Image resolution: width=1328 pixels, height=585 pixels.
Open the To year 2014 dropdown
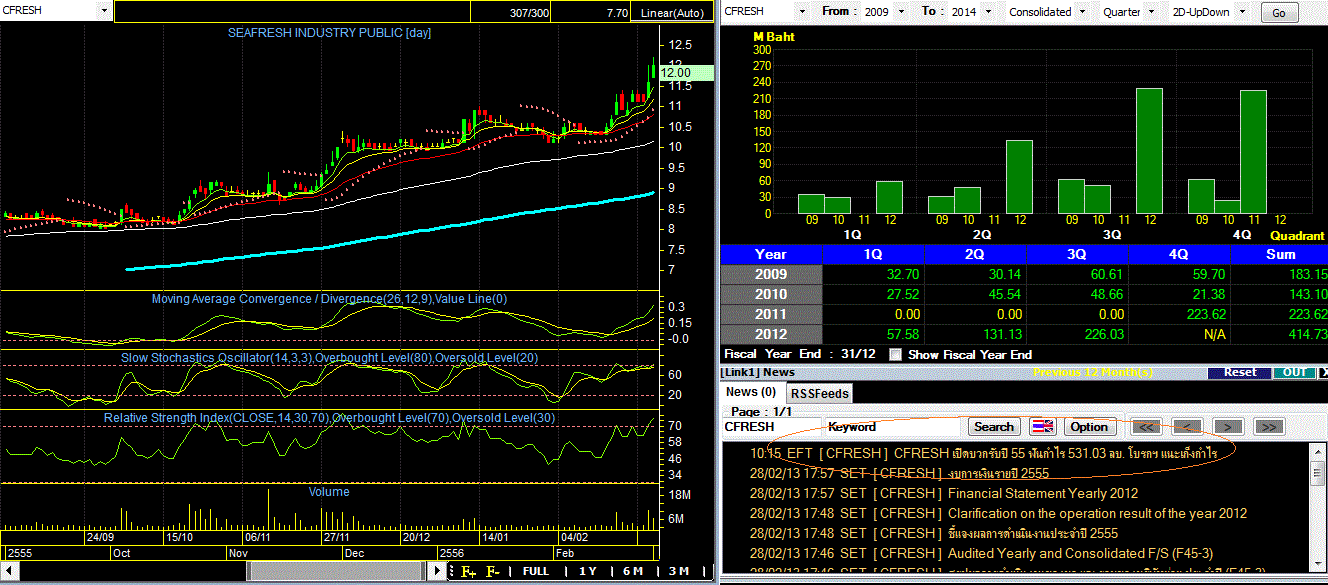[988, 12]
